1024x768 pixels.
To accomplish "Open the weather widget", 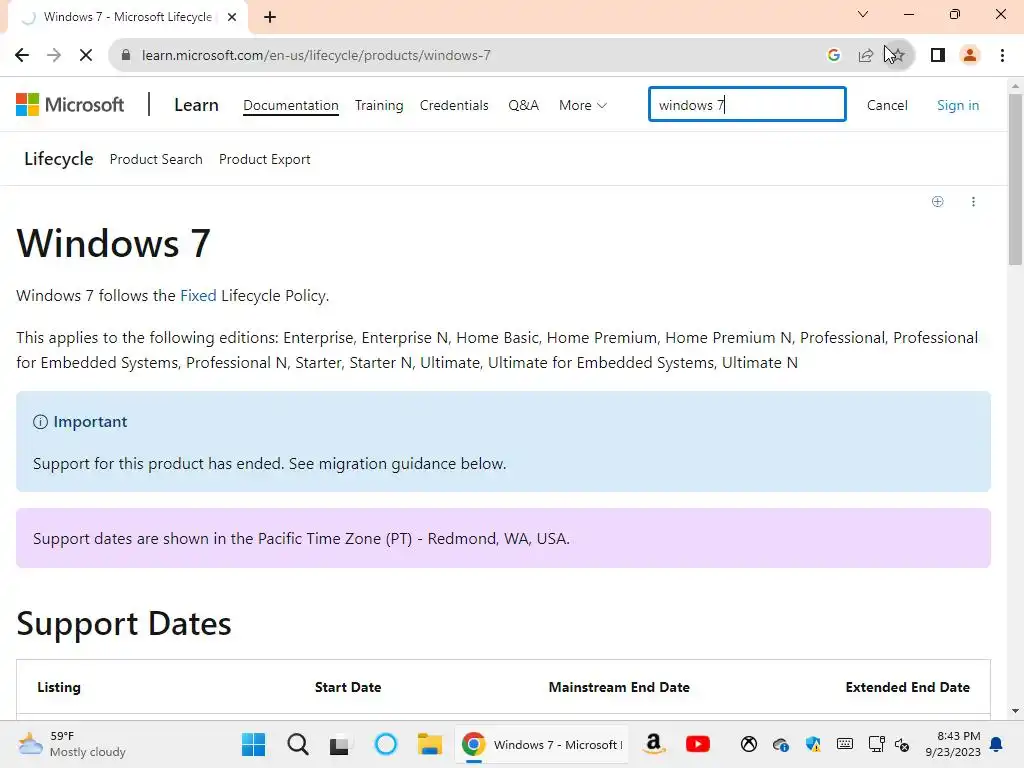I will click(72, 744).
